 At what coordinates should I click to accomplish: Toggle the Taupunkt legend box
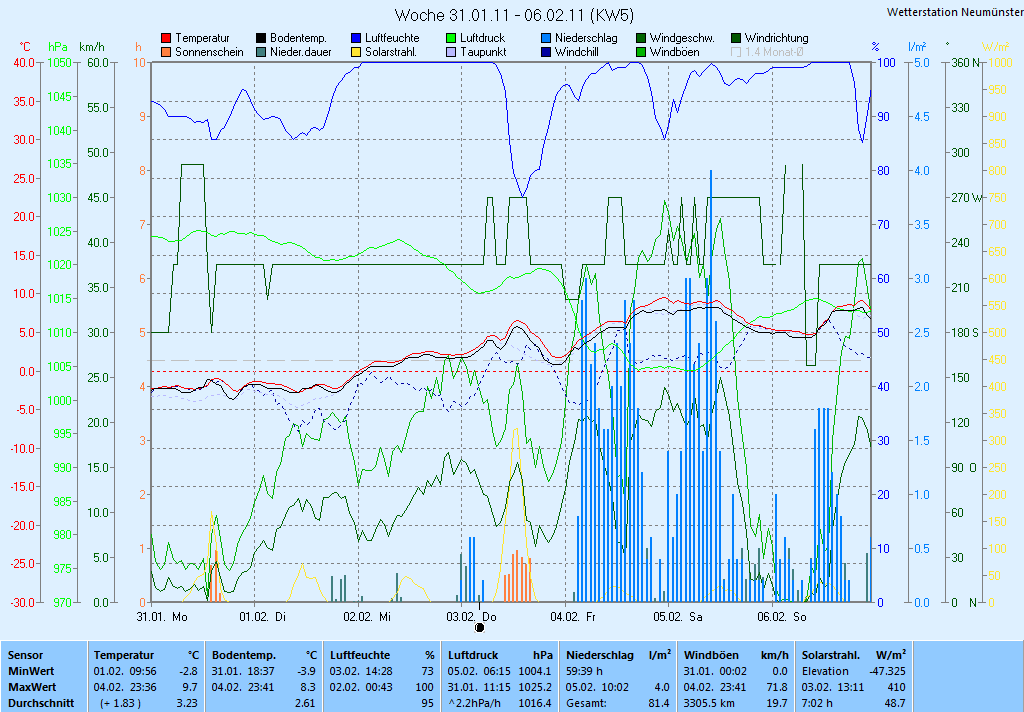pos(451,52)
